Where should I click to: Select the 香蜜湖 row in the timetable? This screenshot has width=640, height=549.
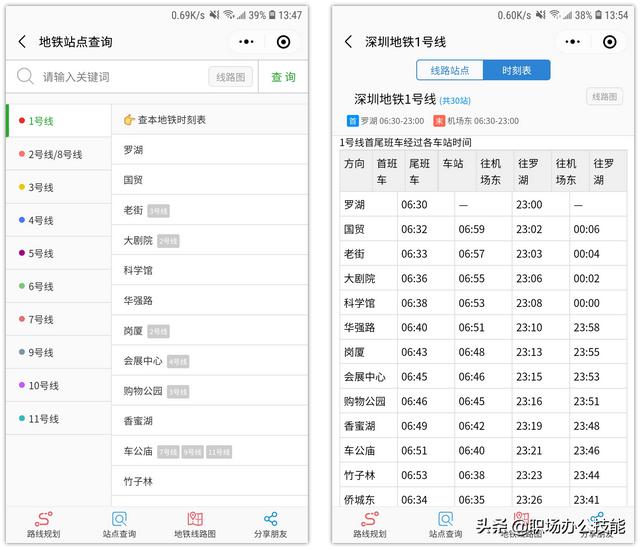pos(483,426)
